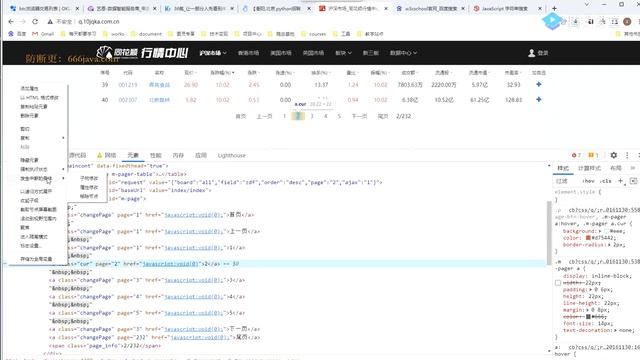Image resolution: width=640 pixels, height=360 pixels.
Task: Choose 删除元素 in context menu
Action: pos(29,116)
